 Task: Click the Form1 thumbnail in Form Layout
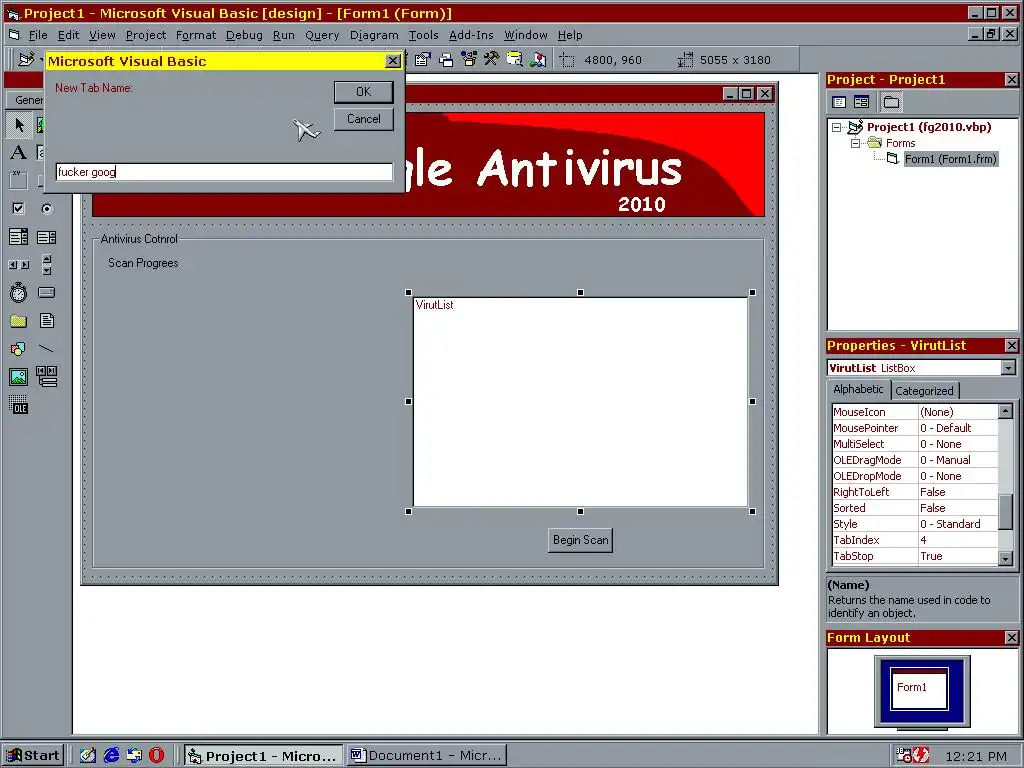pyautogui.click(x=920, y=688)
